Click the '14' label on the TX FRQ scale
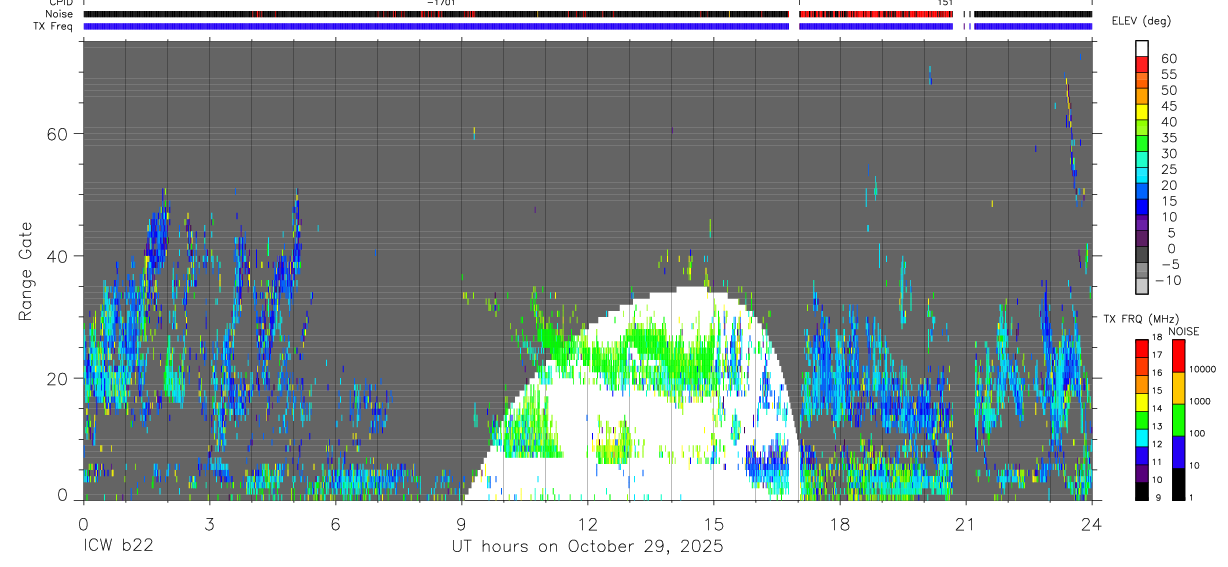 [x=1156, y=409]
